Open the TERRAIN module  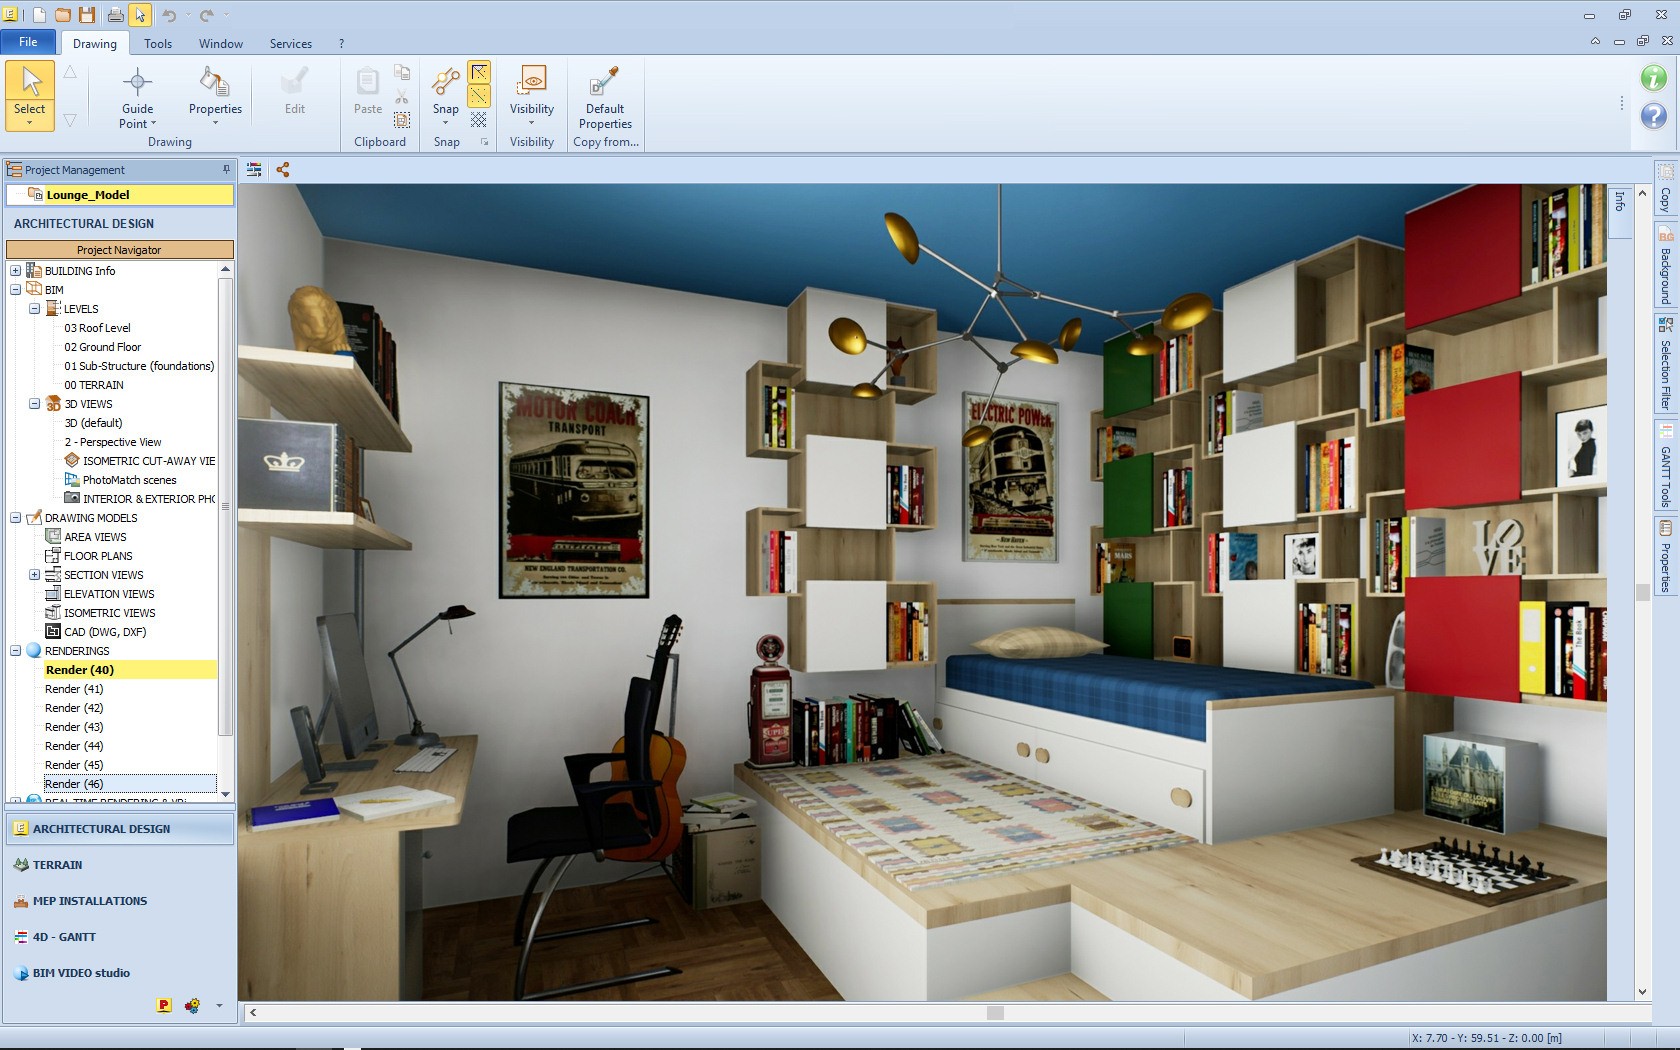tap(120, 865)
